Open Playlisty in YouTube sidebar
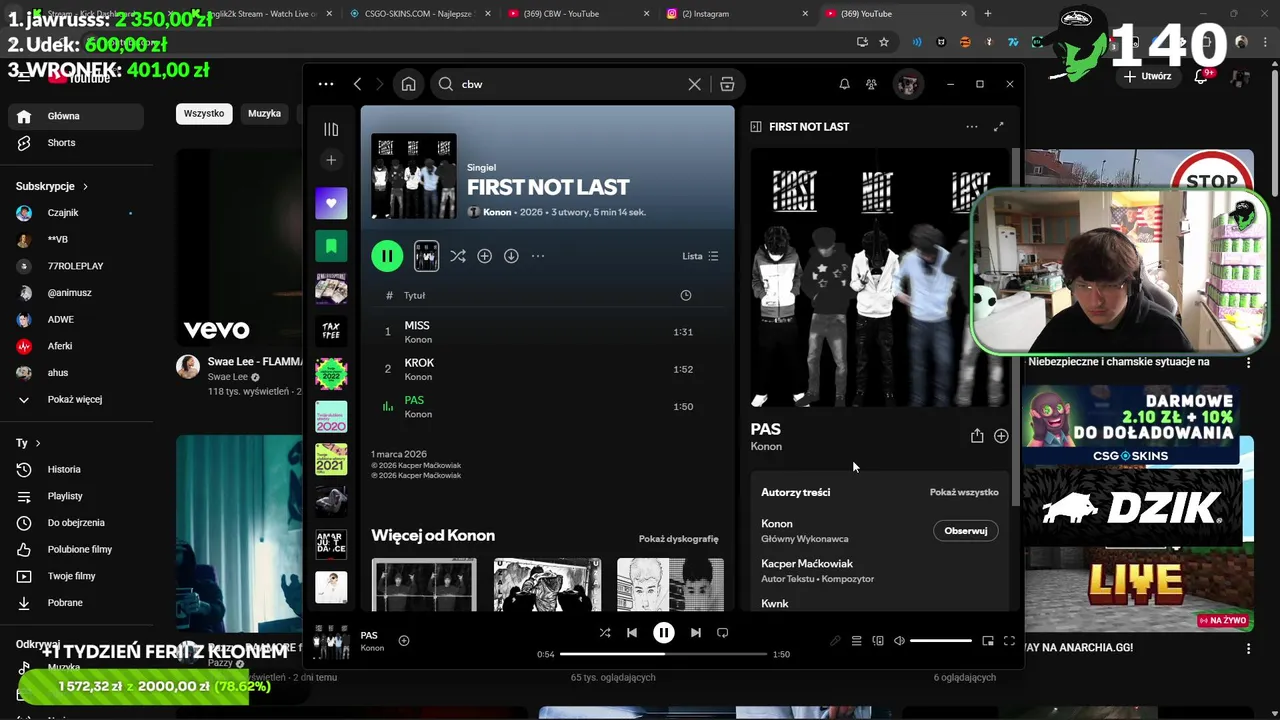 coord(76,496)
